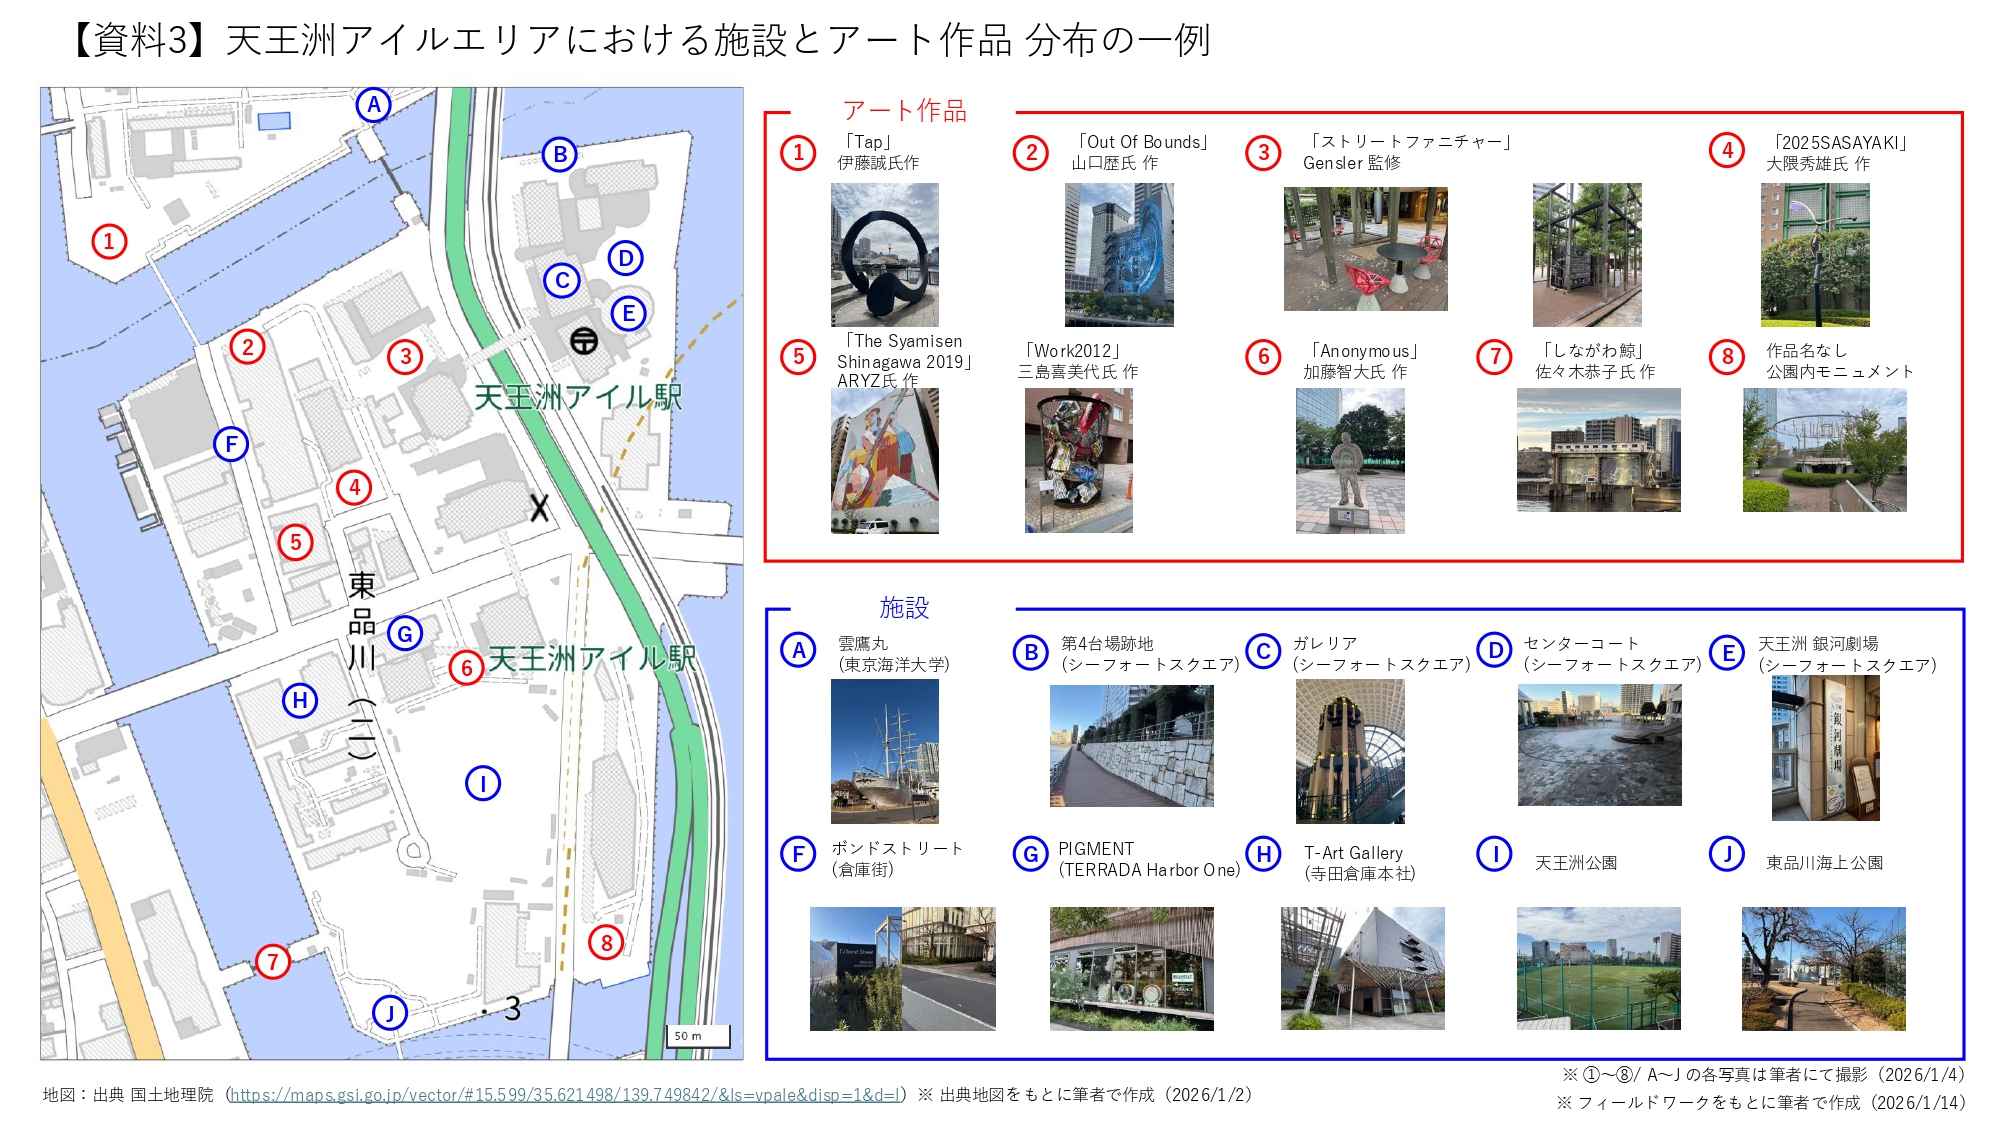Click red marker 8 on the map
2000x1125 pixels.
pyautogui.click(x=606, y=942)
